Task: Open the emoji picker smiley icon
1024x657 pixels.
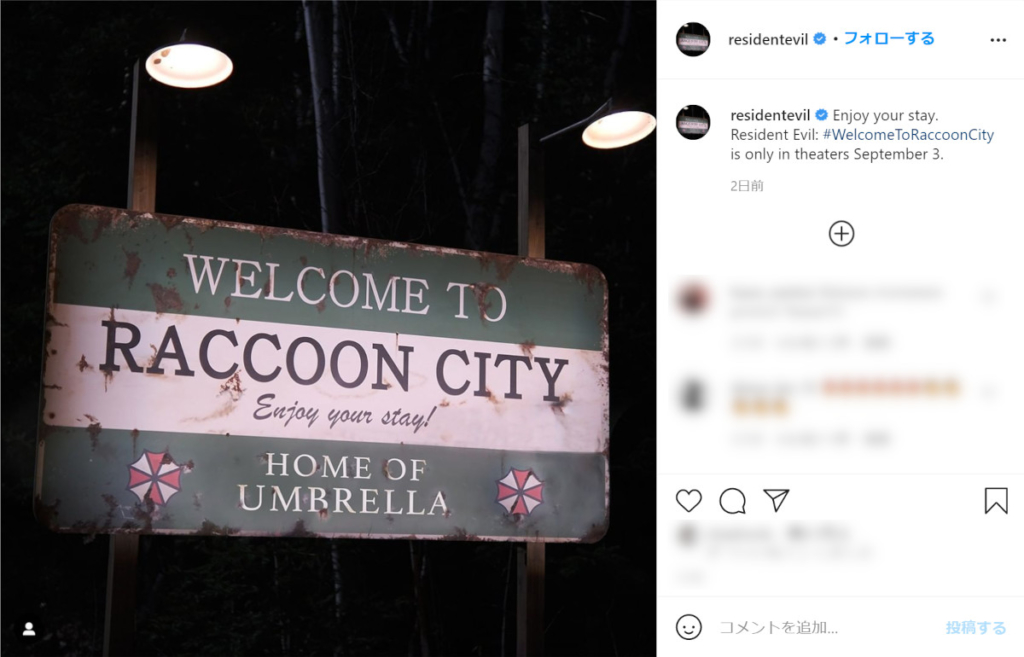Action: [x=688, y=627]
